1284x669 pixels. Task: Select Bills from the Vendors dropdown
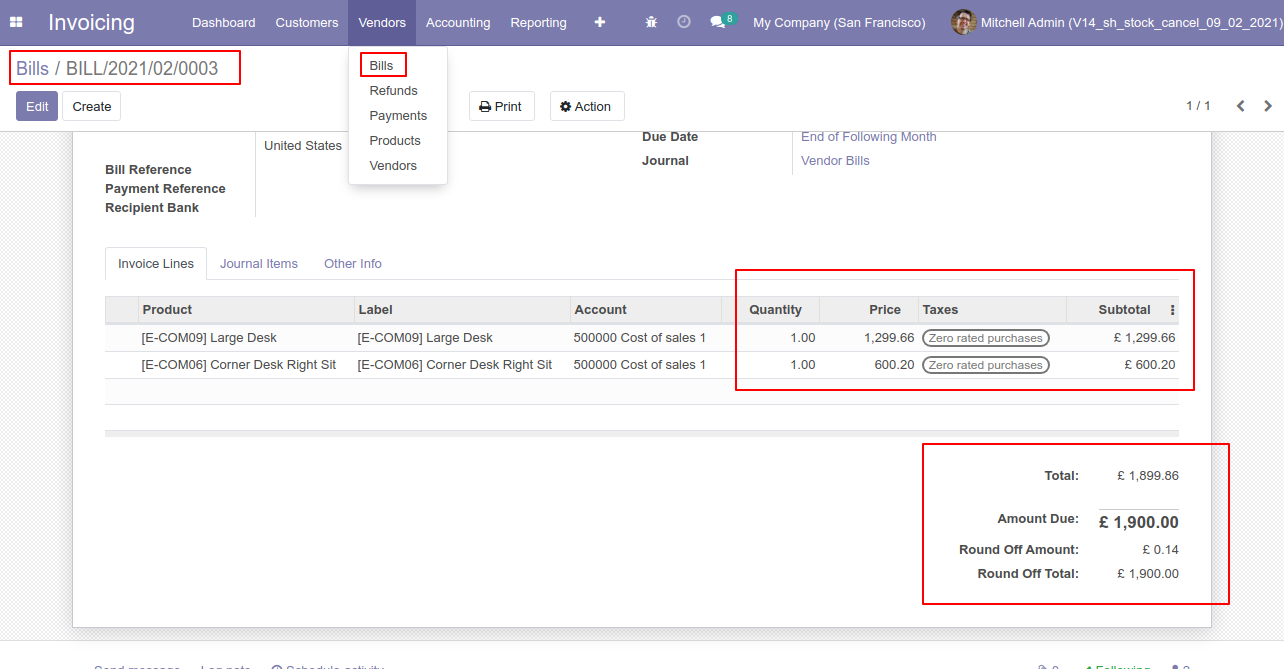pos(382,65)
